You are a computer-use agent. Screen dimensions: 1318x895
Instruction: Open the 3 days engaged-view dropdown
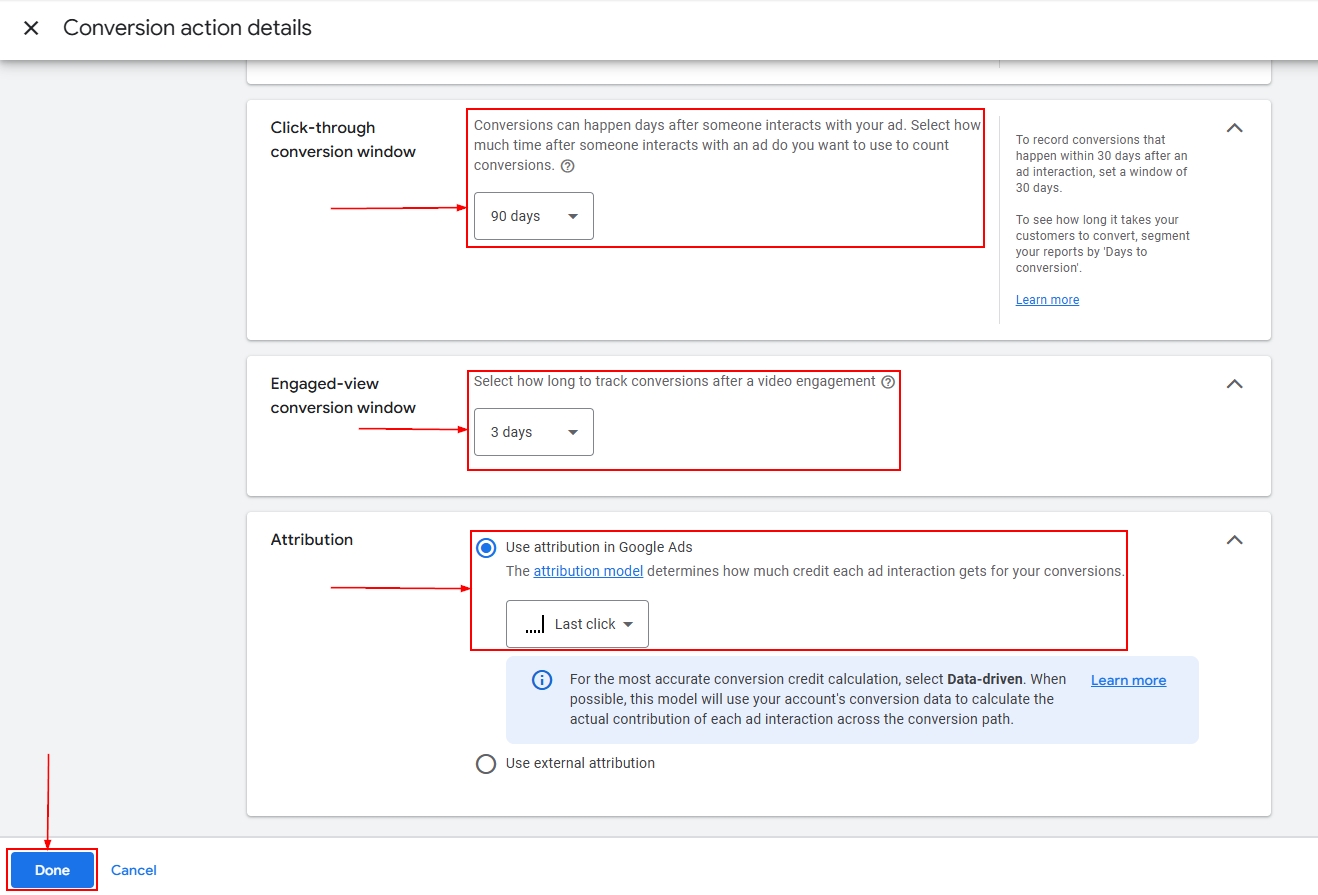(534, 432)
